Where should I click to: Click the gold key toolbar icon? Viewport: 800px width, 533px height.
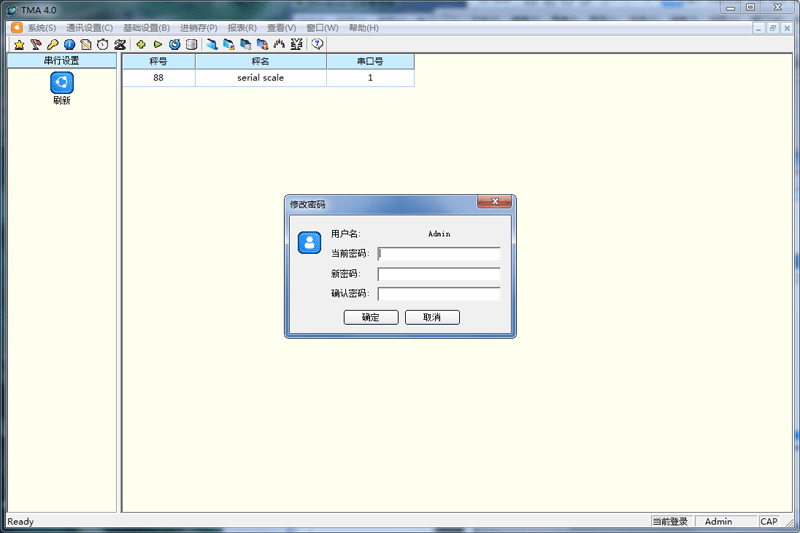point(52,44)
